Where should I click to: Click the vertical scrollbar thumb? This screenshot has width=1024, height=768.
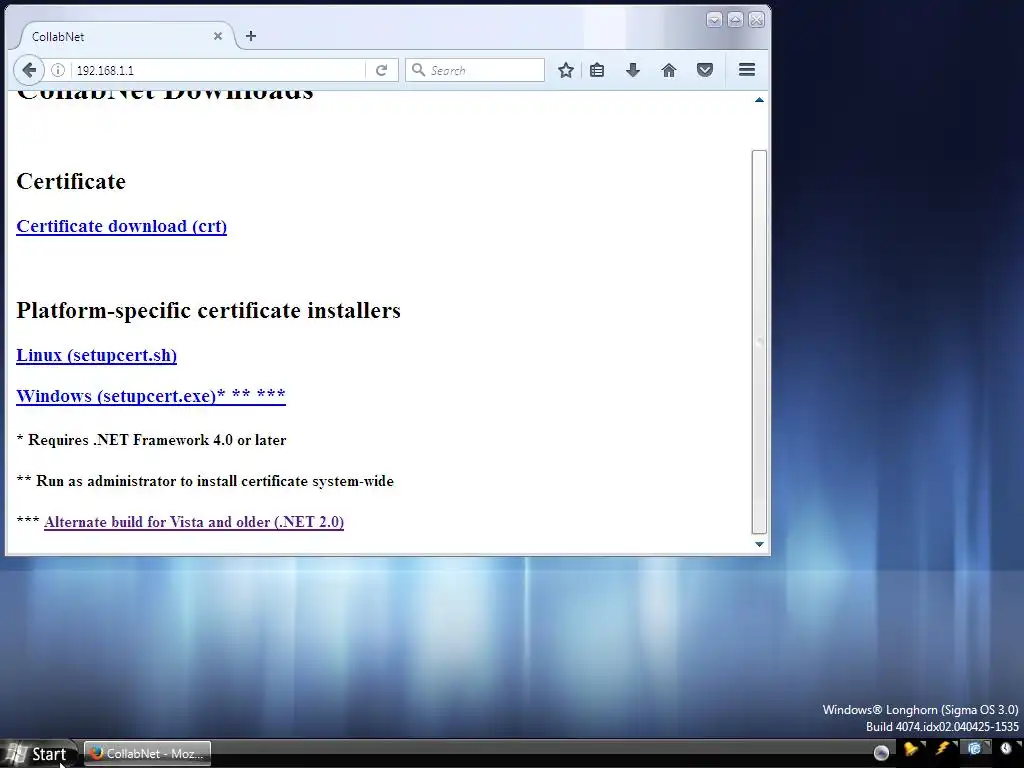coord(759,342)
